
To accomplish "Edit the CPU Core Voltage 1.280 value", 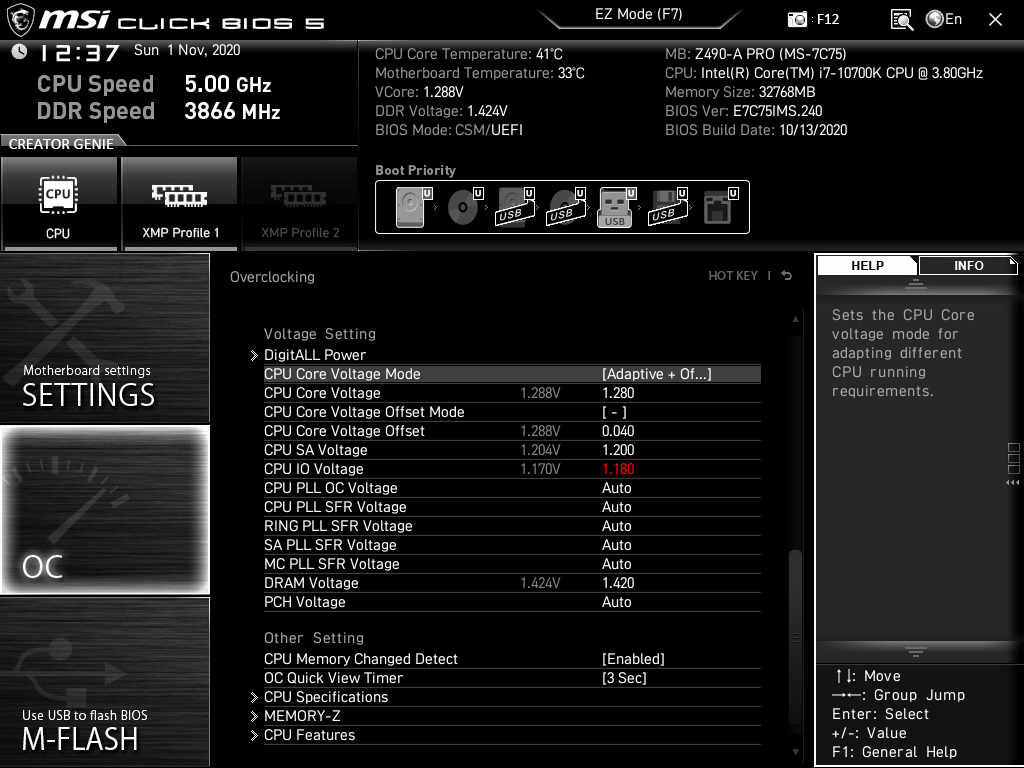I will [x=618, y=392].
